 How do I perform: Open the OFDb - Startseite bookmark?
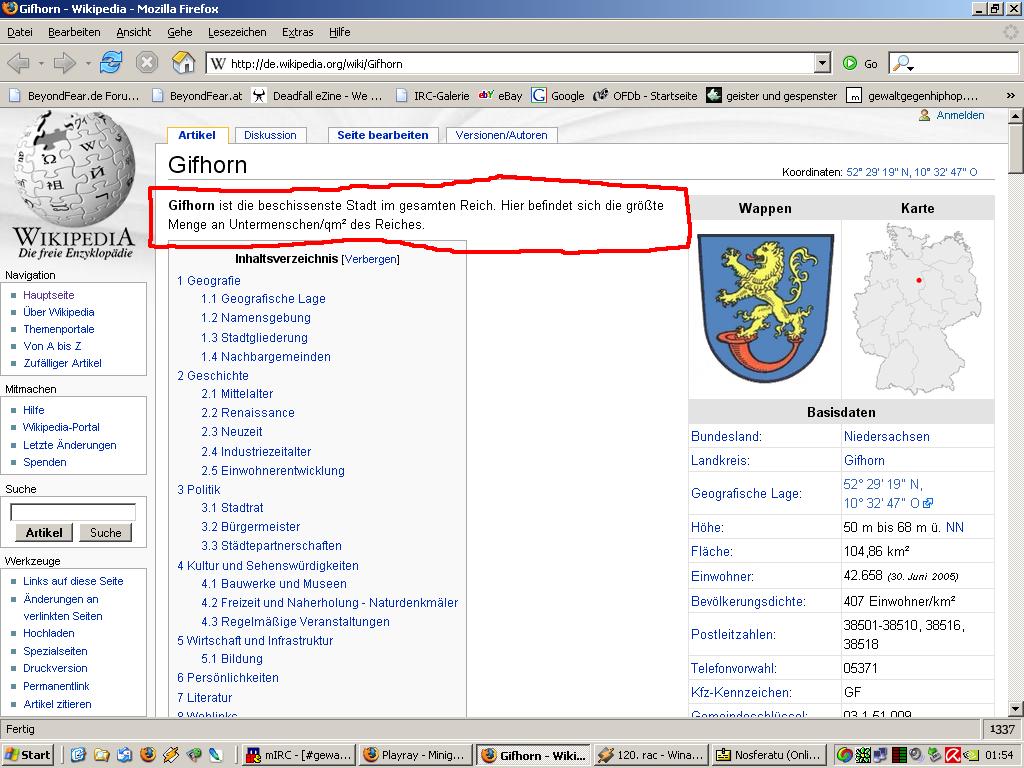[x=645, y=96]
